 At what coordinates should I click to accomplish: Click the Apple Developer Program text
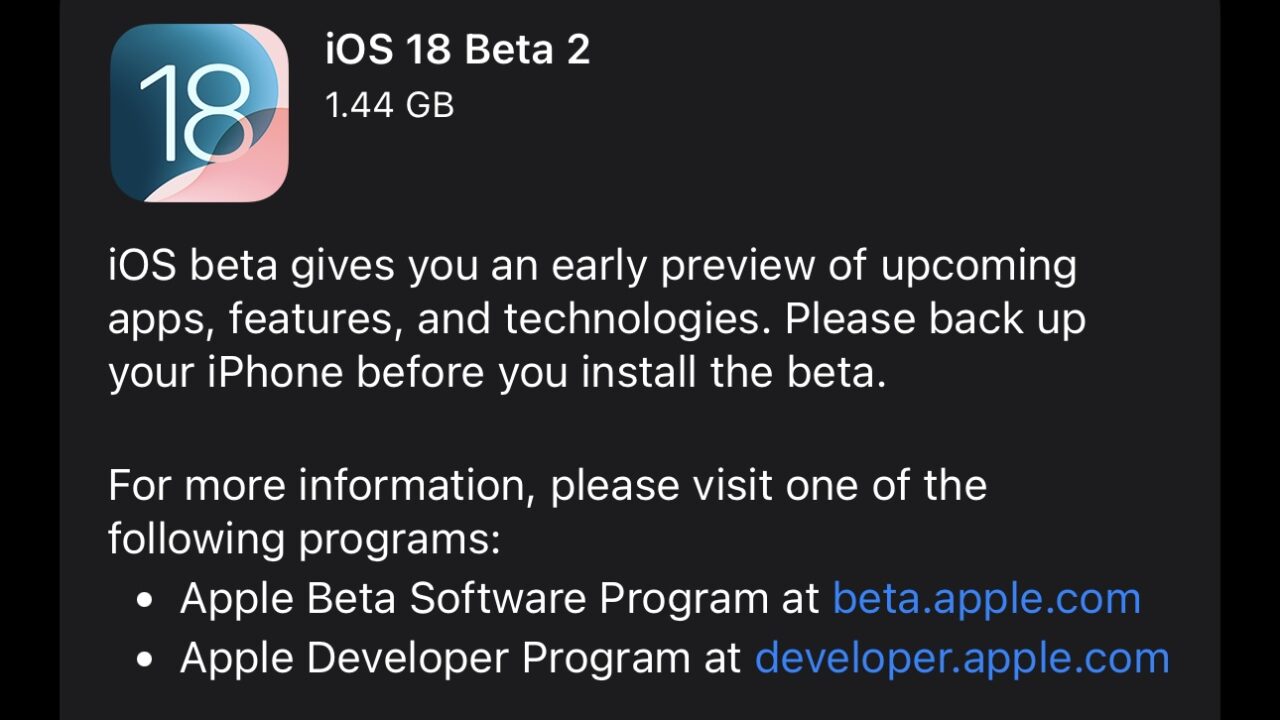click(461, 658)
